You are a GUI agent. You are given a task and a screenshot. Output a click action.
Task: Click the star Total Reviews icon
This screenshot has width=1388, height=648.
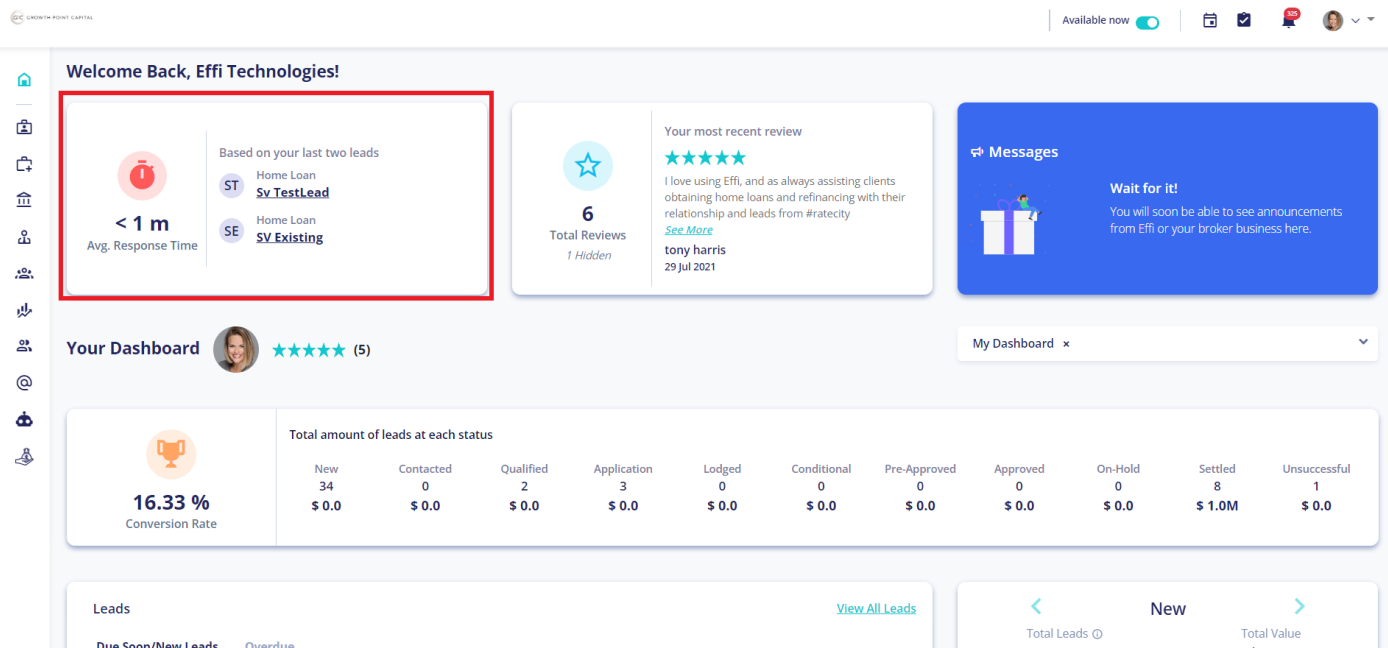(588, 166)
